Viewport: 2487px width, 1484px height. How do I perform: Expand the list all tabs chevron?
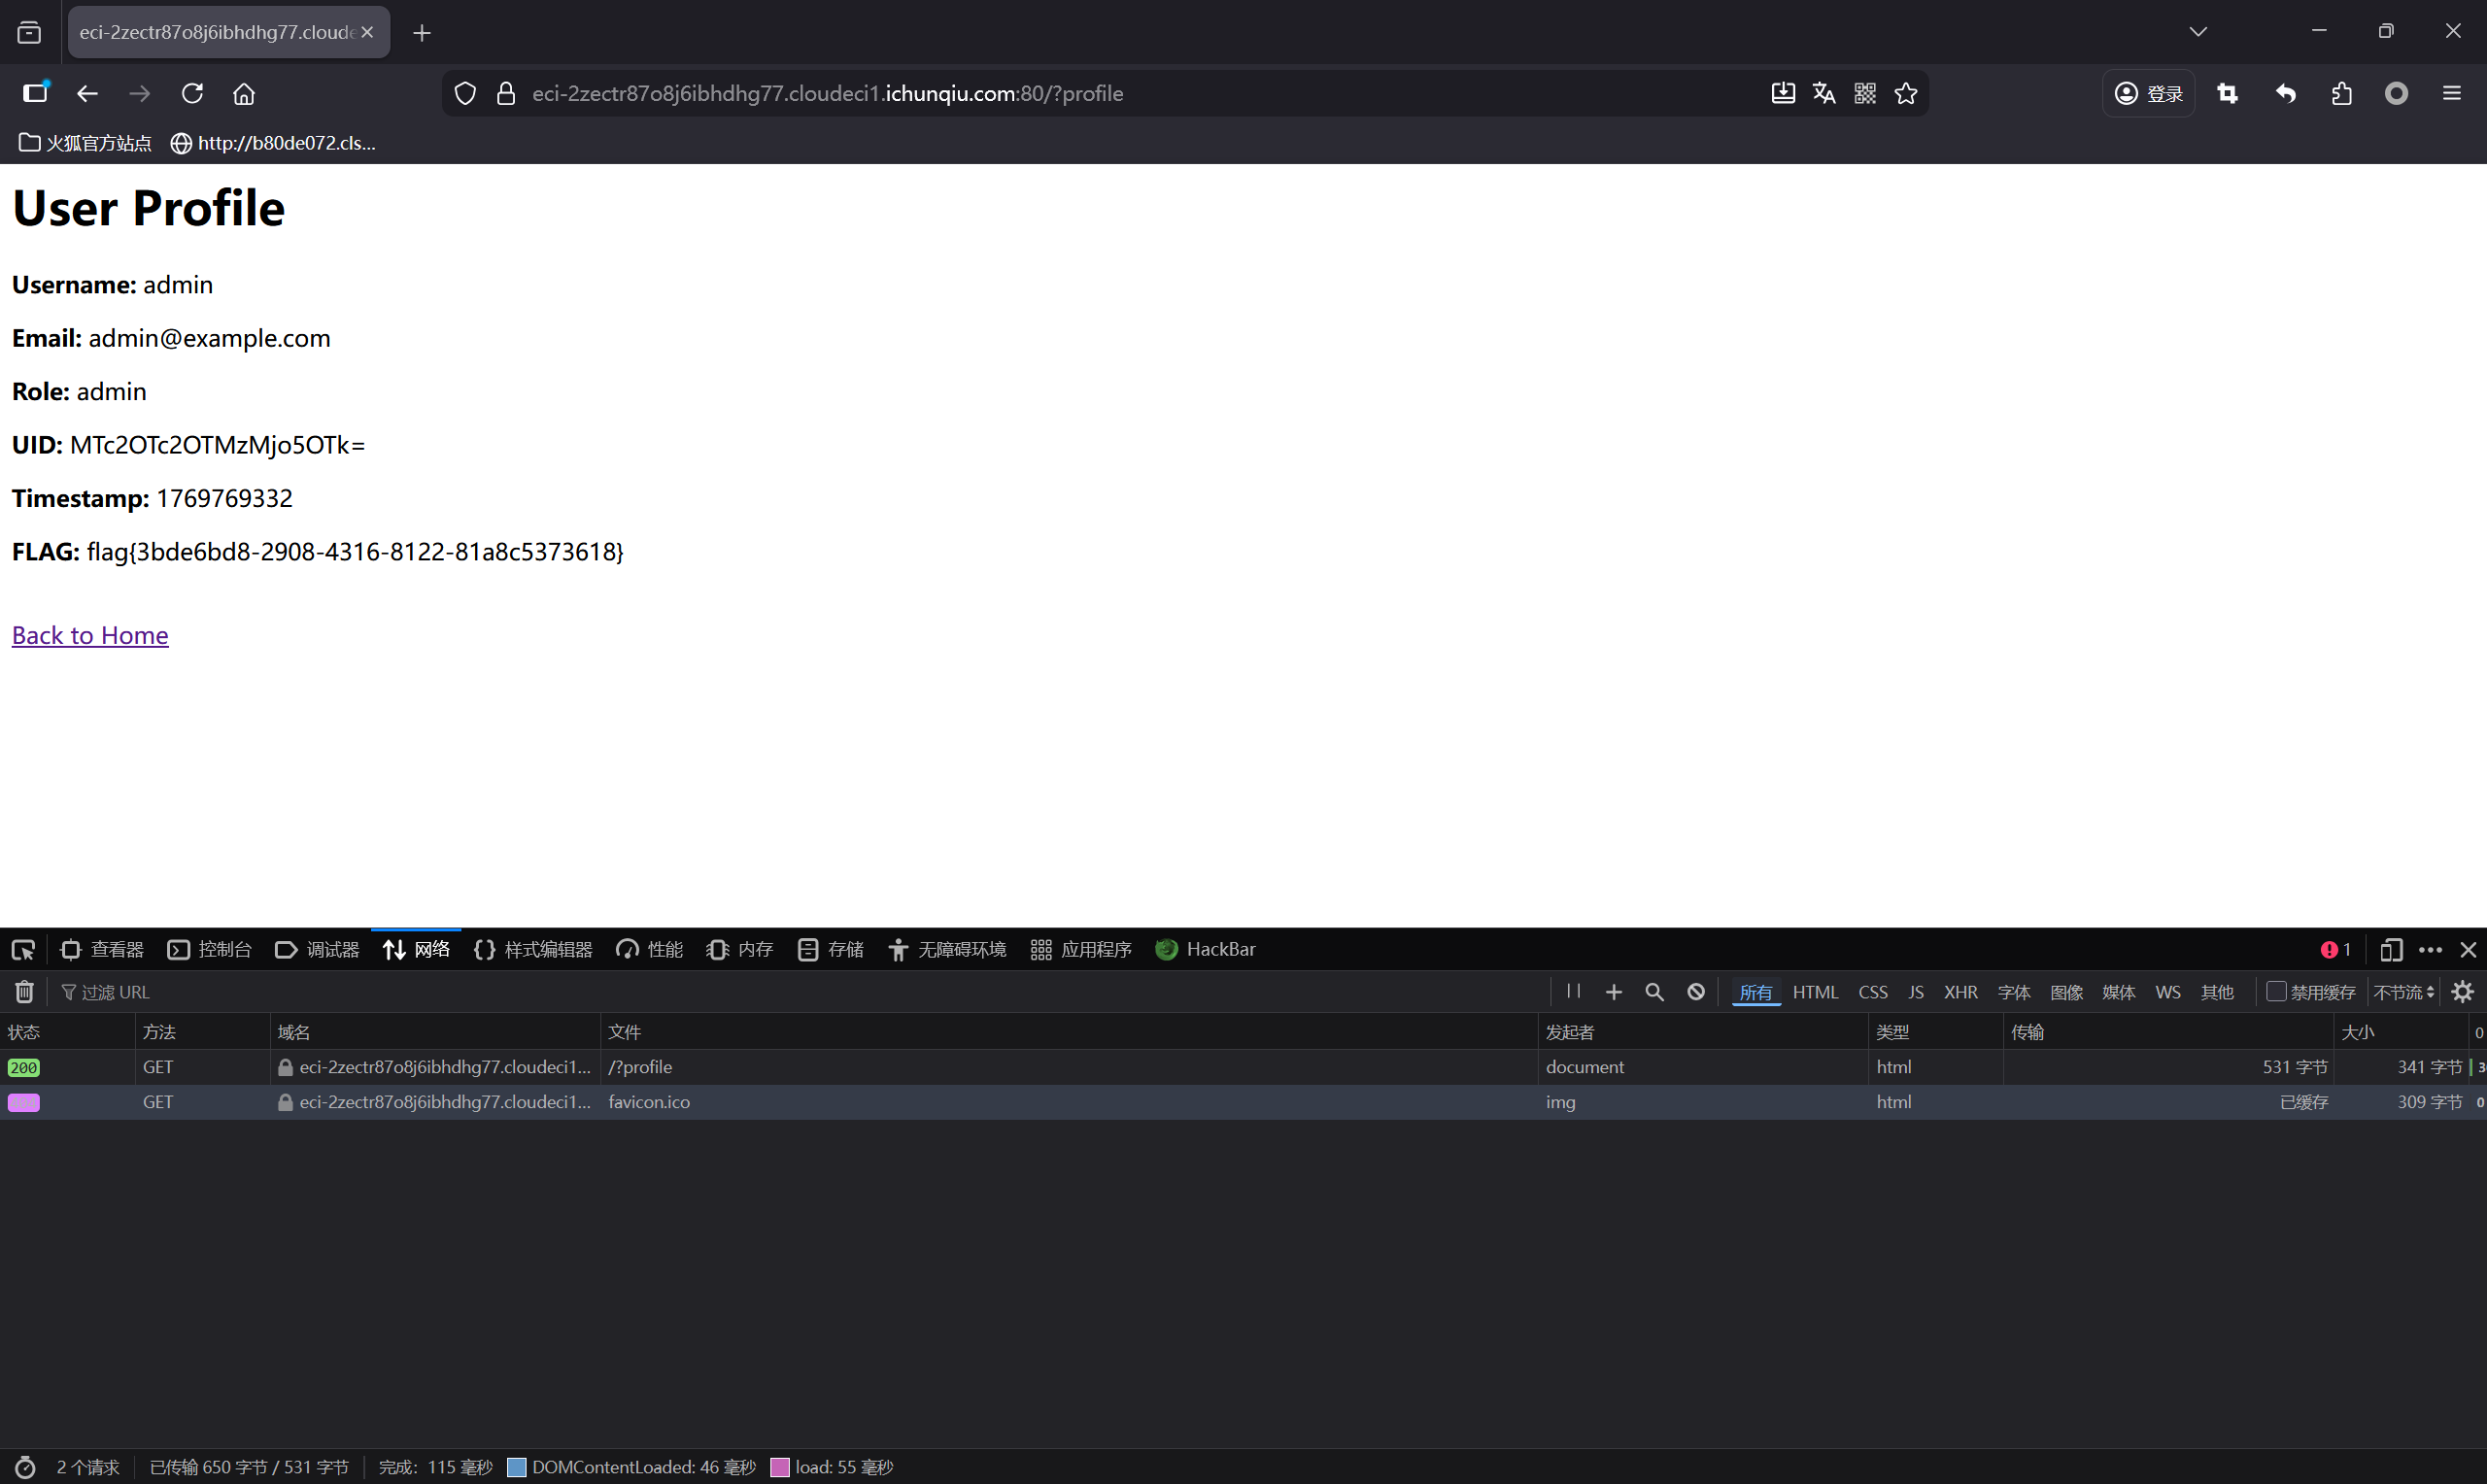pos(2198,32)
